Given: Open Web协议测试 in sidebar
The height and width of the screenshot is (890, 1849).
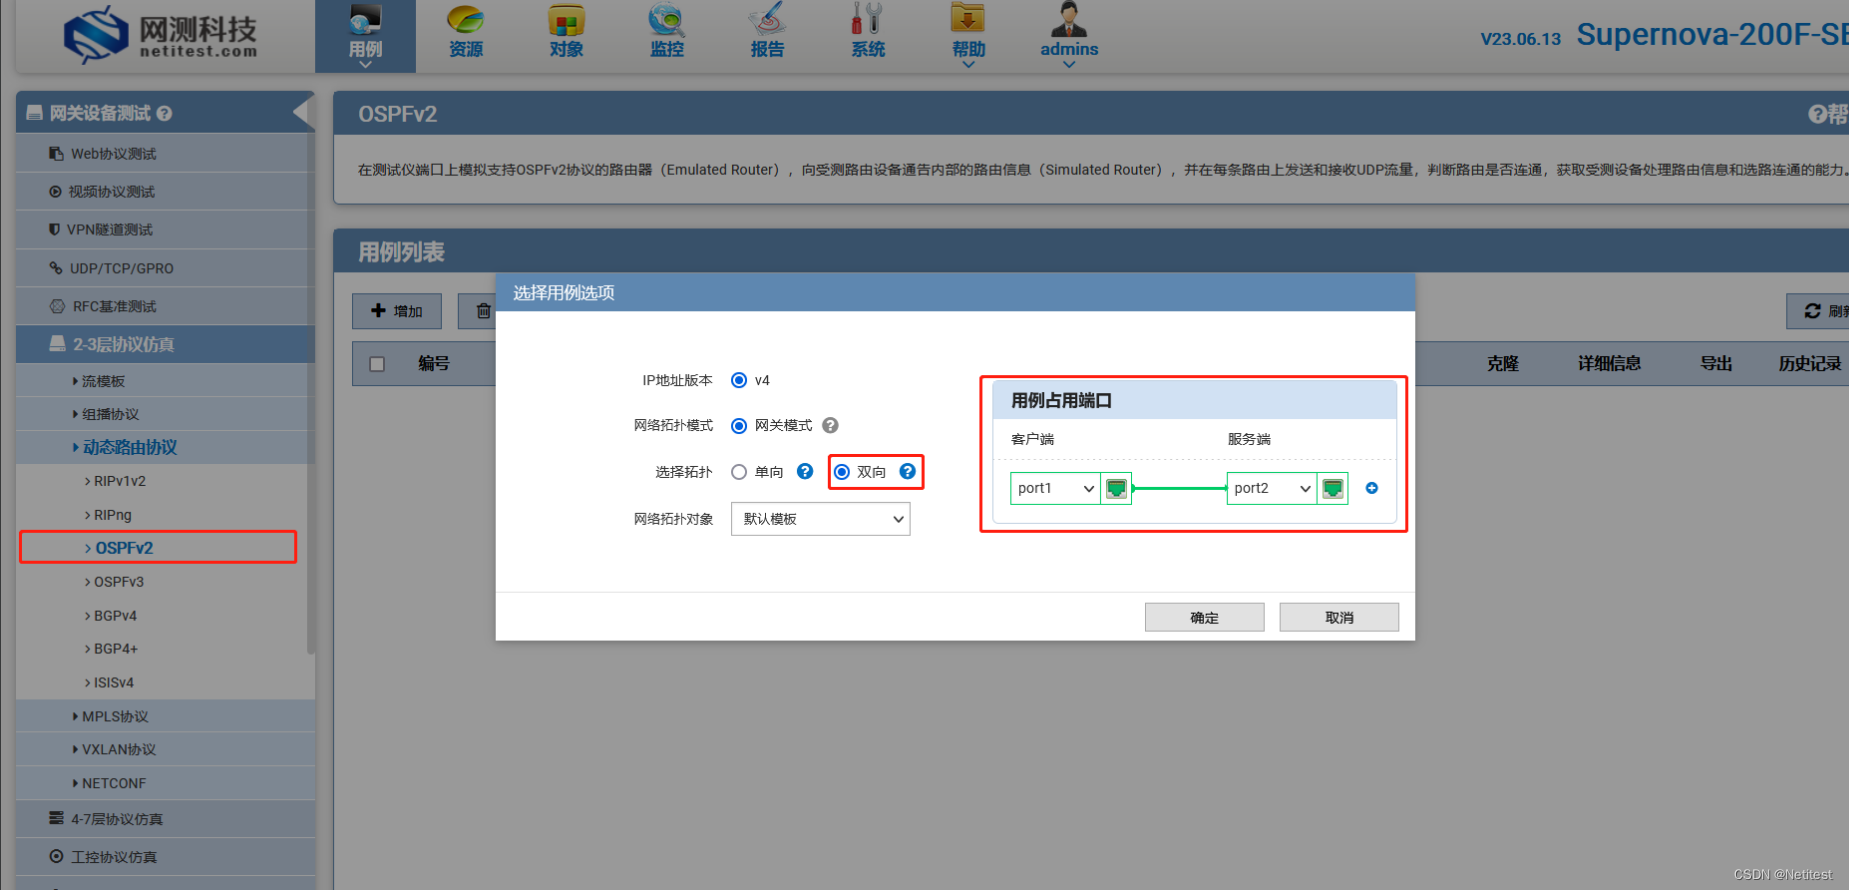Looking at the screenshot, I should coord(165,154).
